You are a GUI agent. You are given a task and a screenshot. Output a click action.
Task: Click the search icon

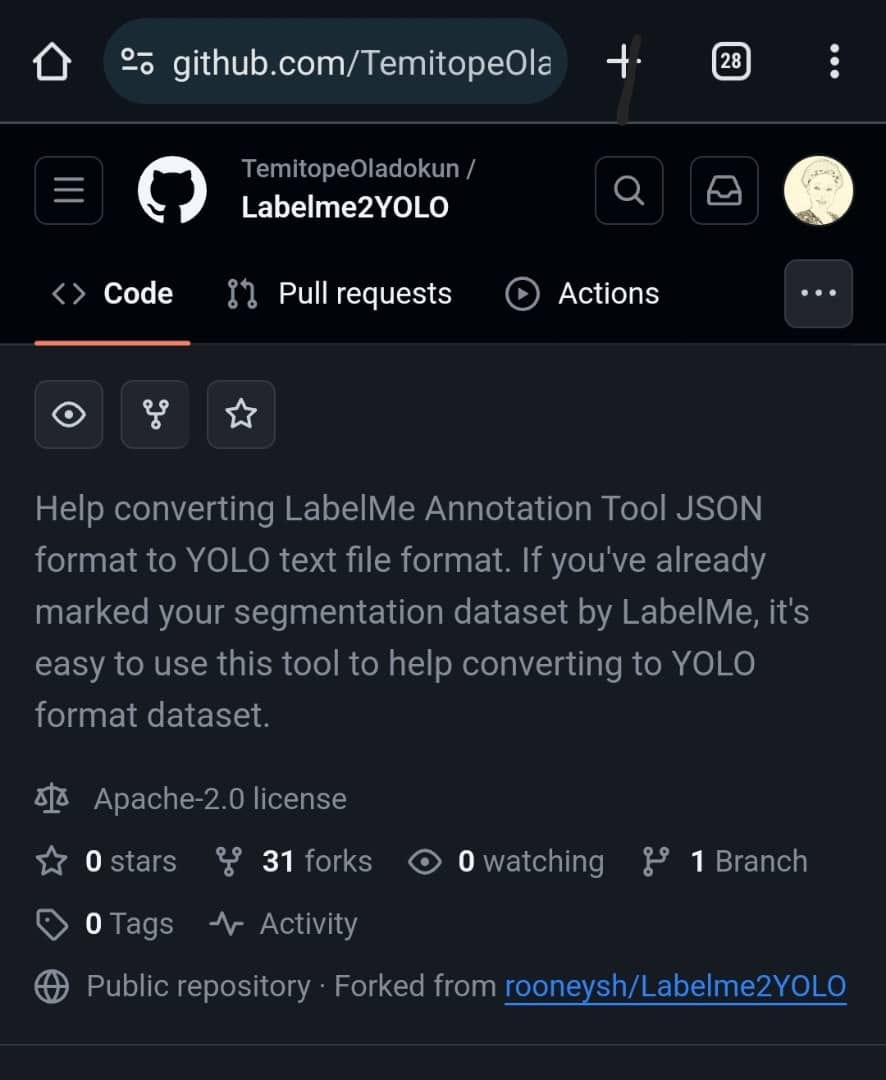[x=628, y=190]
